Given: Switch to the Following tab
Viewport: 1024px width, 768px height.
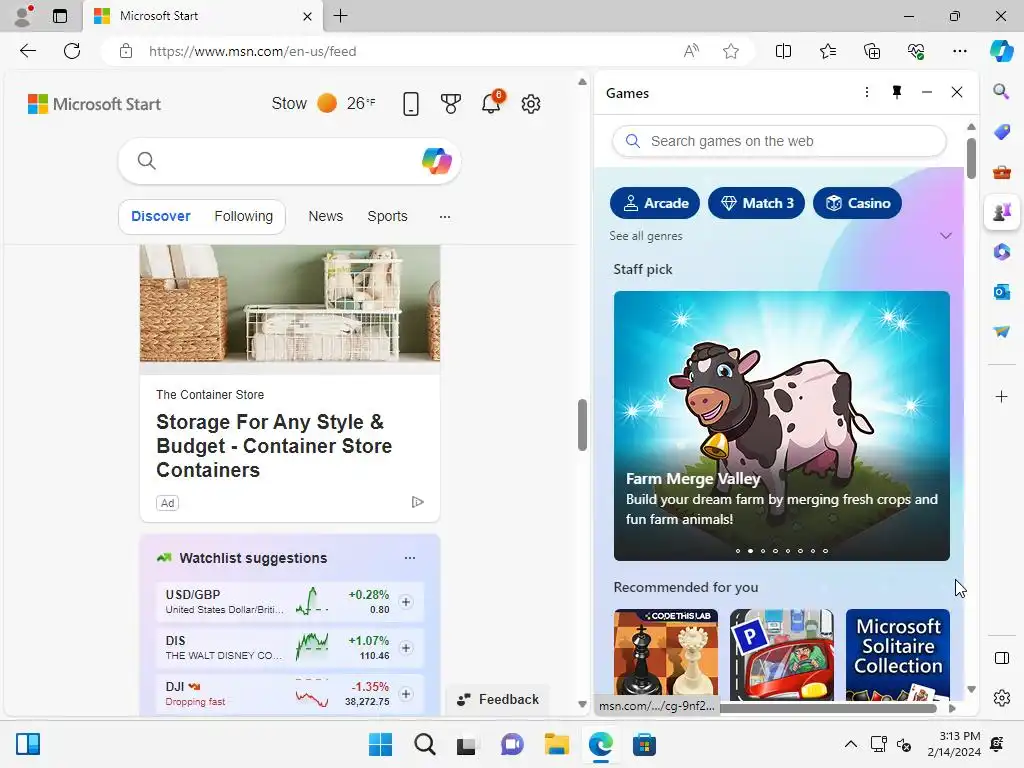Looking at the screenshot, I should (x=244, y=216).
